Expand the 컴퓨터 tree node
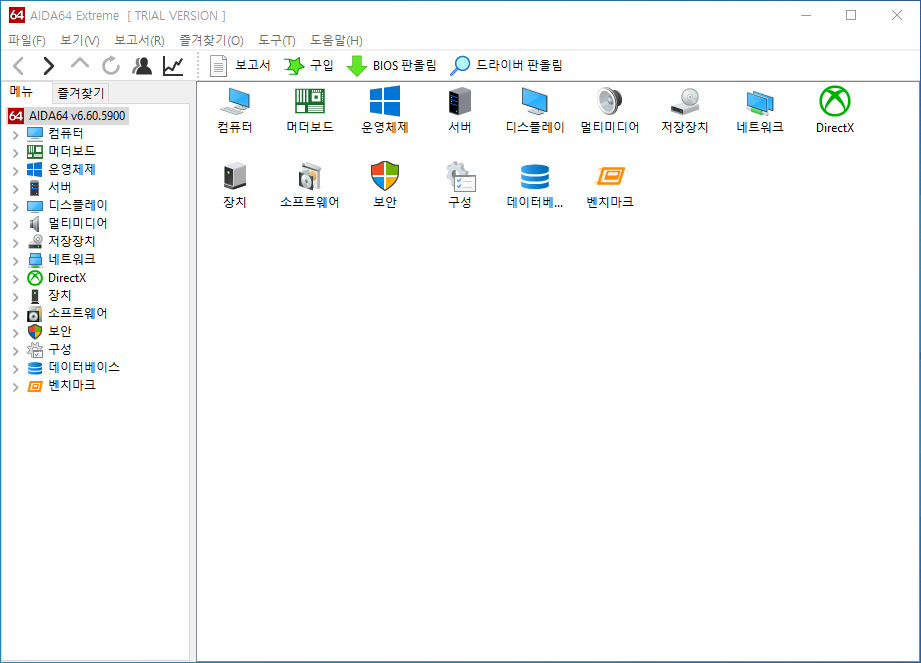Viewport: 921px width, 663px height. [x=15, y=134]
